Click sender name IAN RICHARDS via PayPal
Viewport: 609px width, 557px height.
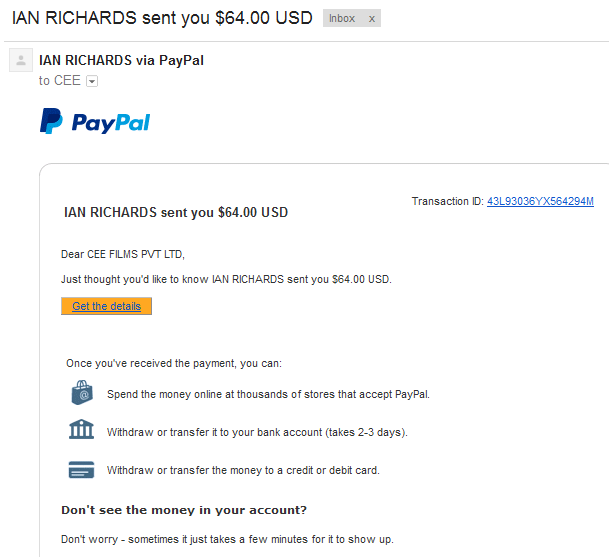pos(121,61)
